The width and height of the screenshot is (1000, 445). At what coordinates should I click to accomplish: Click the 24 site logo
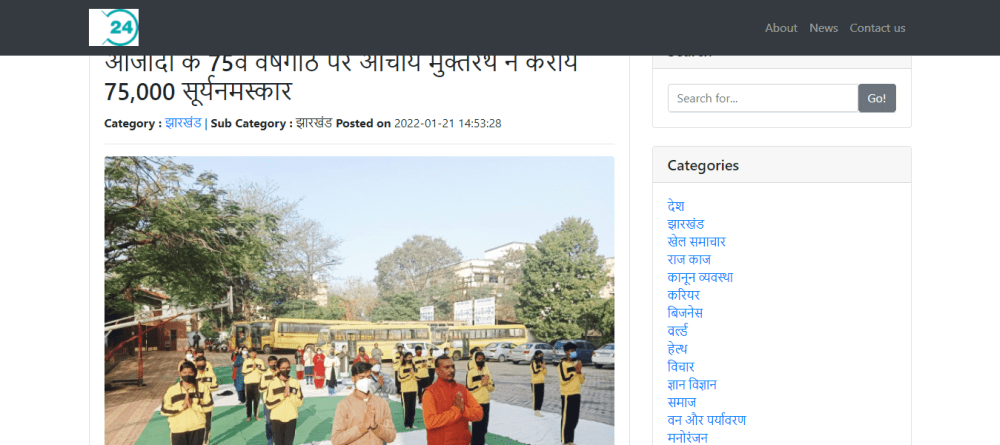tap(114, 28)
